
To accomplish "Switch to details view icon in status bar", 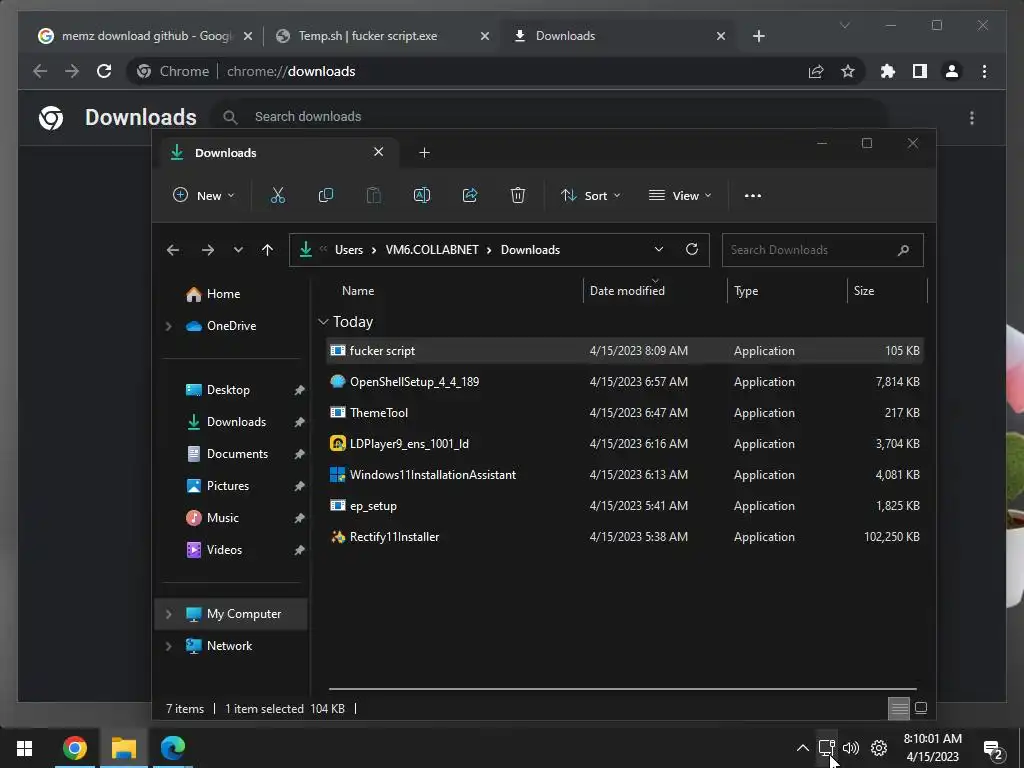I will (899, 708).
